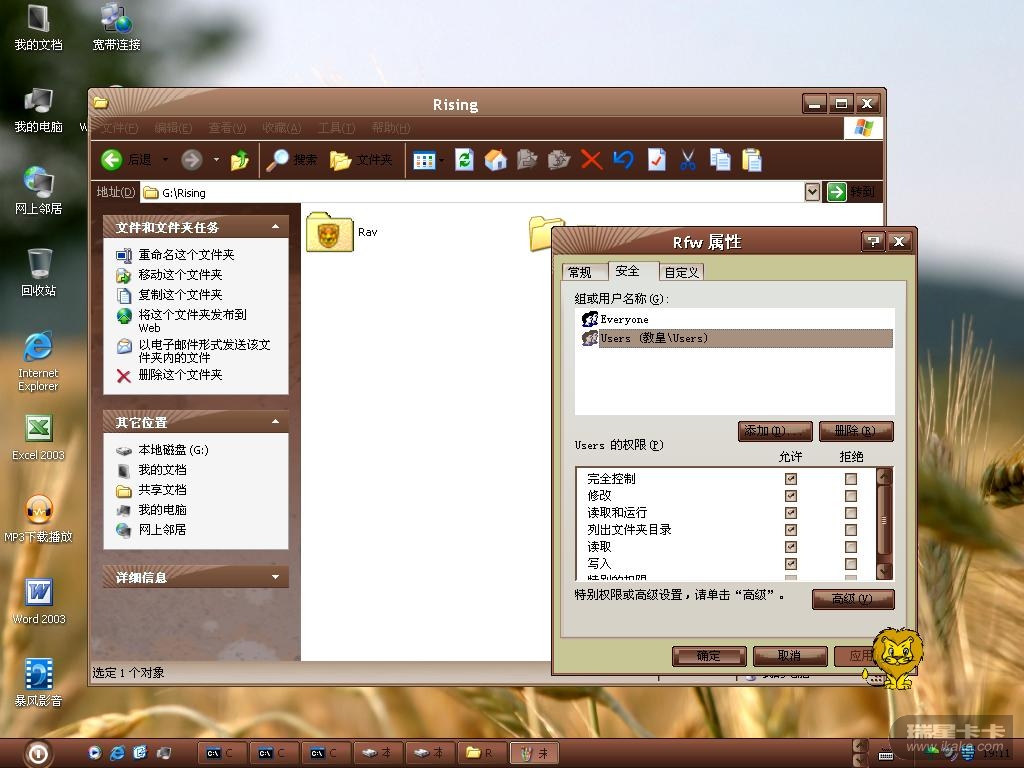Open the Recycle Bin (回收站) icon

[39, 272]
